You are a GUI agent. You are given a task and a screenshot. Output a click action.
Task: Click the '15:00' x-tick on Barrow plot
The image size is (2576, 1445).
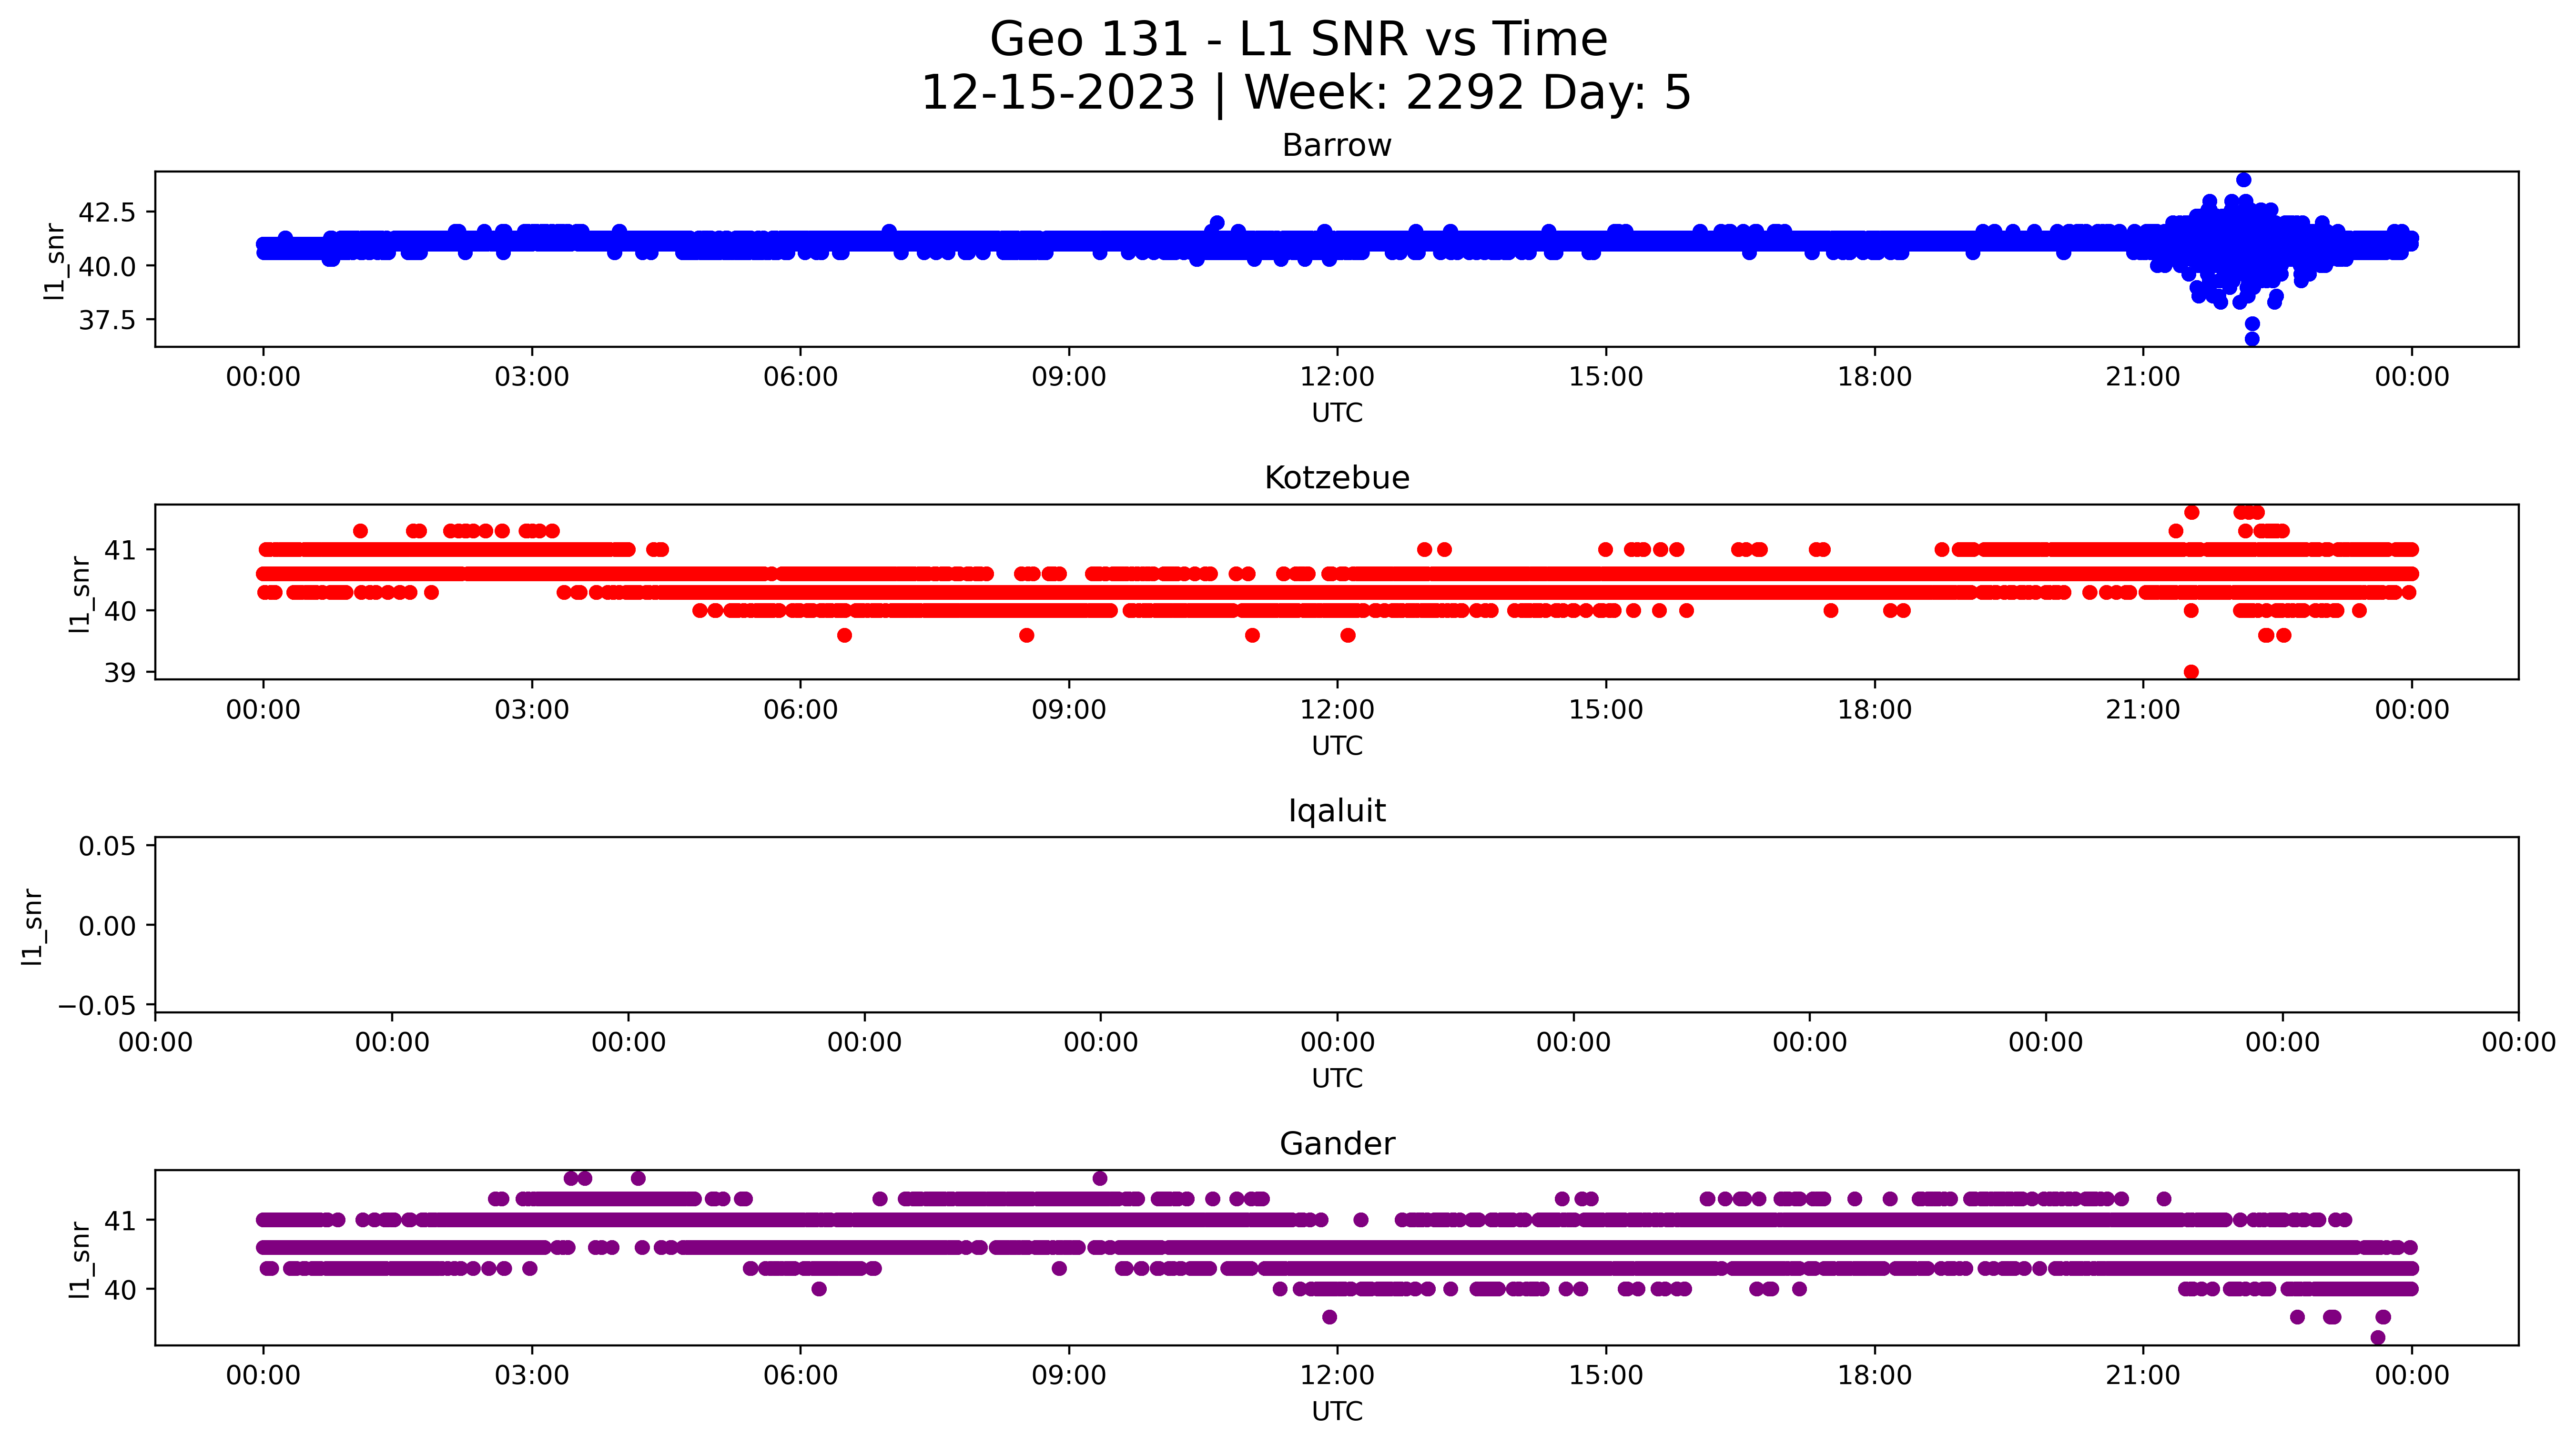tap(1606, 377)
